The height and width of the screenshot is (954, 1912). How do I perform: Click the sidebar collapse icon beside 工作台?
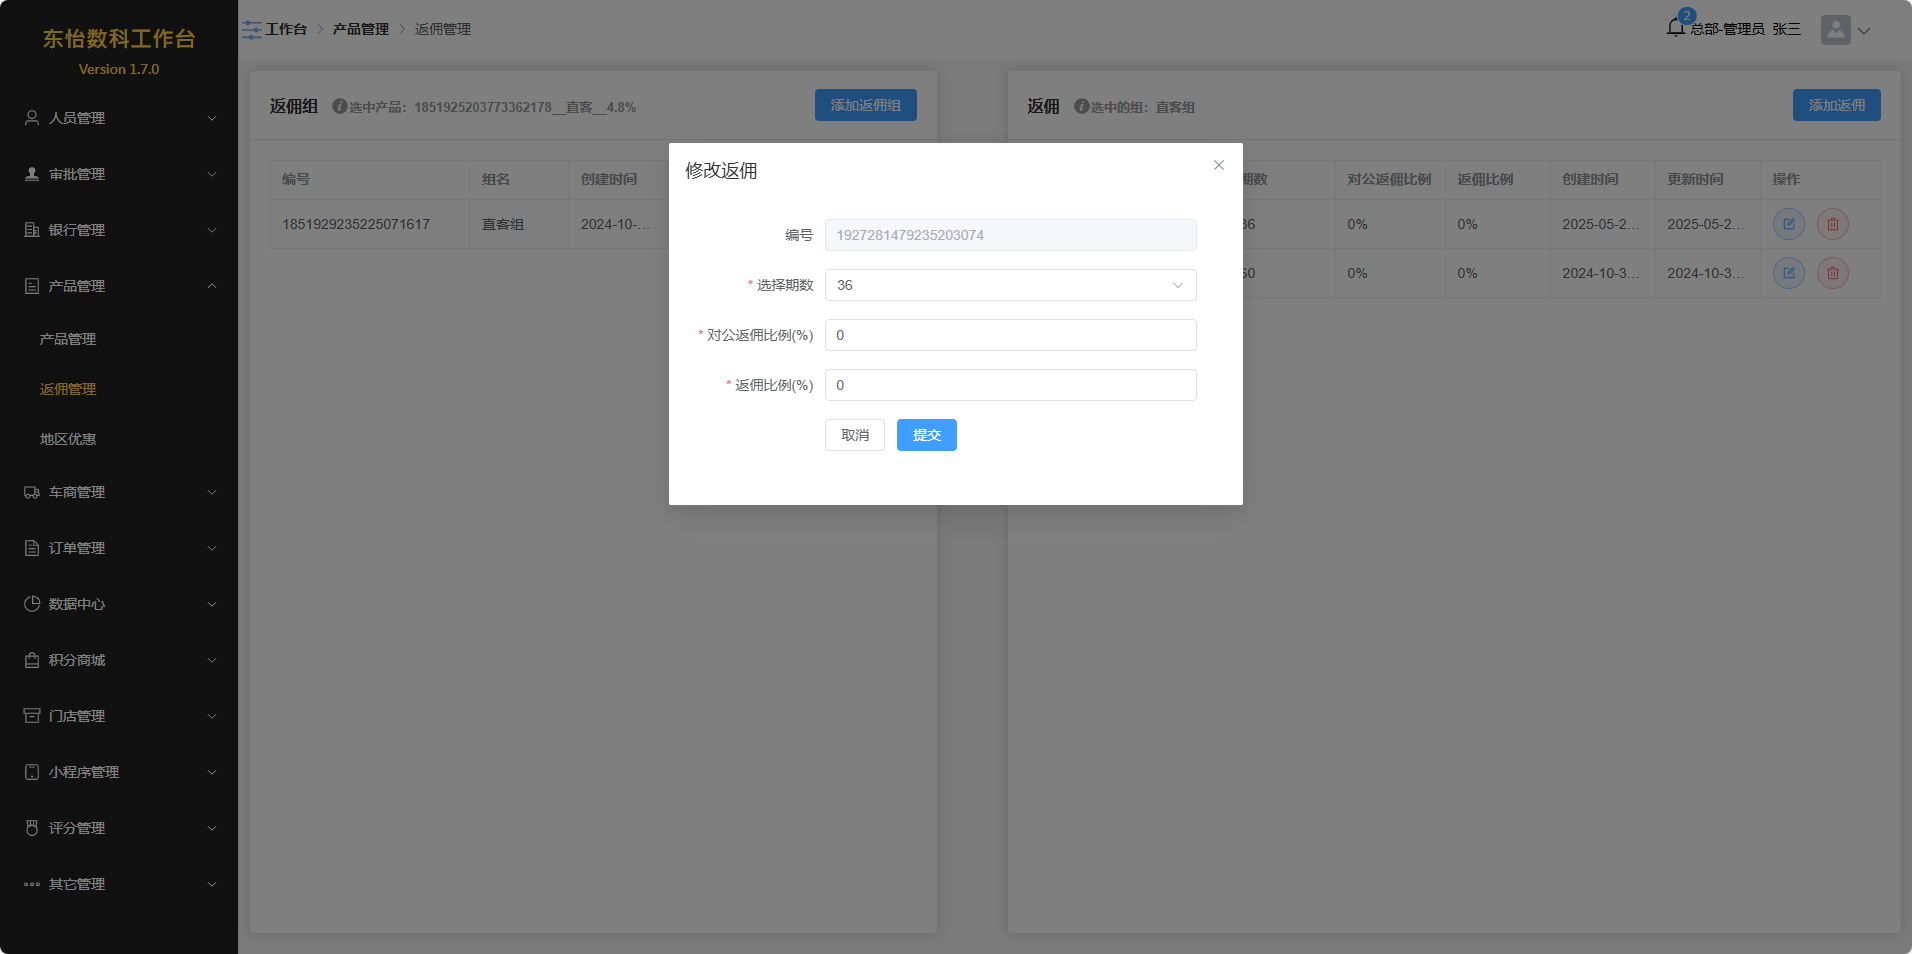pyautogui.click(x=251, y=30)
